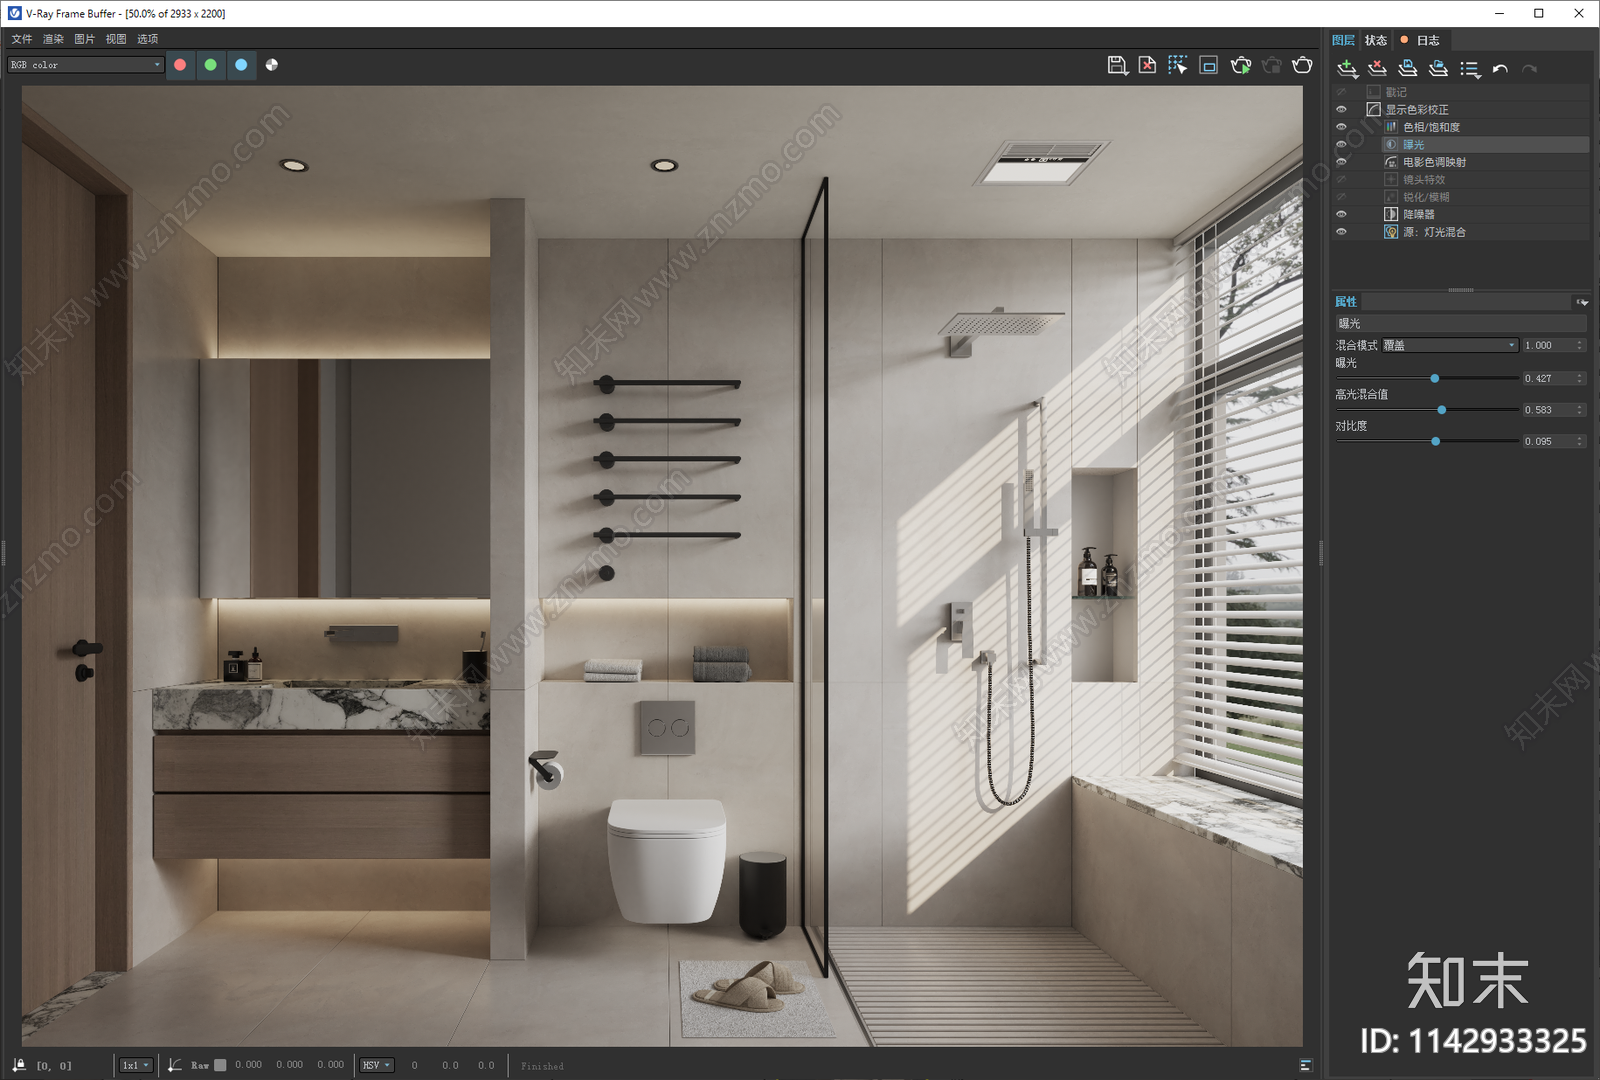This screenshot has height=1080, width=1600.
Task: Toggle the red channel button
Action: pyautogui.click(x=180, y=65)
